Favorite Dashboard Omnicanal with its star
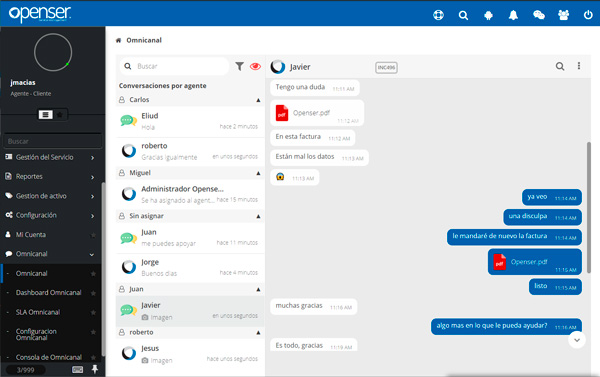Image resolution: width=600 pixels, height=377 pixels. coord(93,293)
